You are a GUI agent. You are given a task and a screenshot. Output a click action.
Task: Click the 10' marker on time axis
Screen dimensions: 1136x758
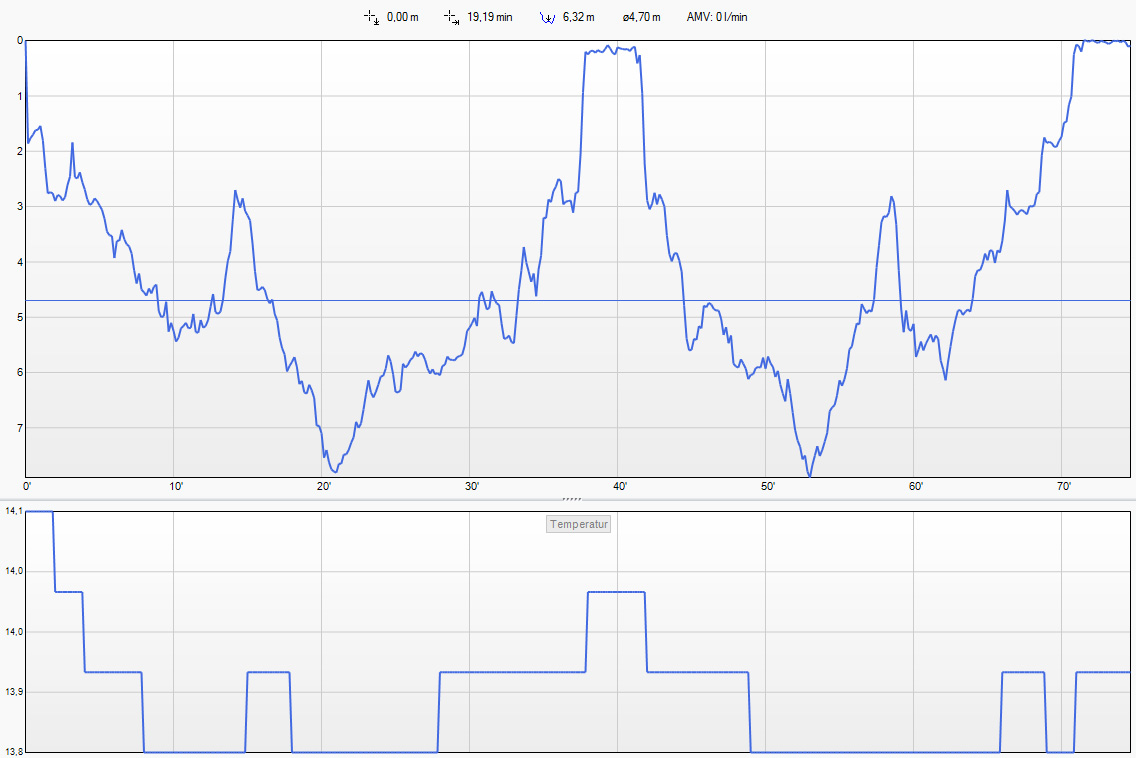[176, 487]
